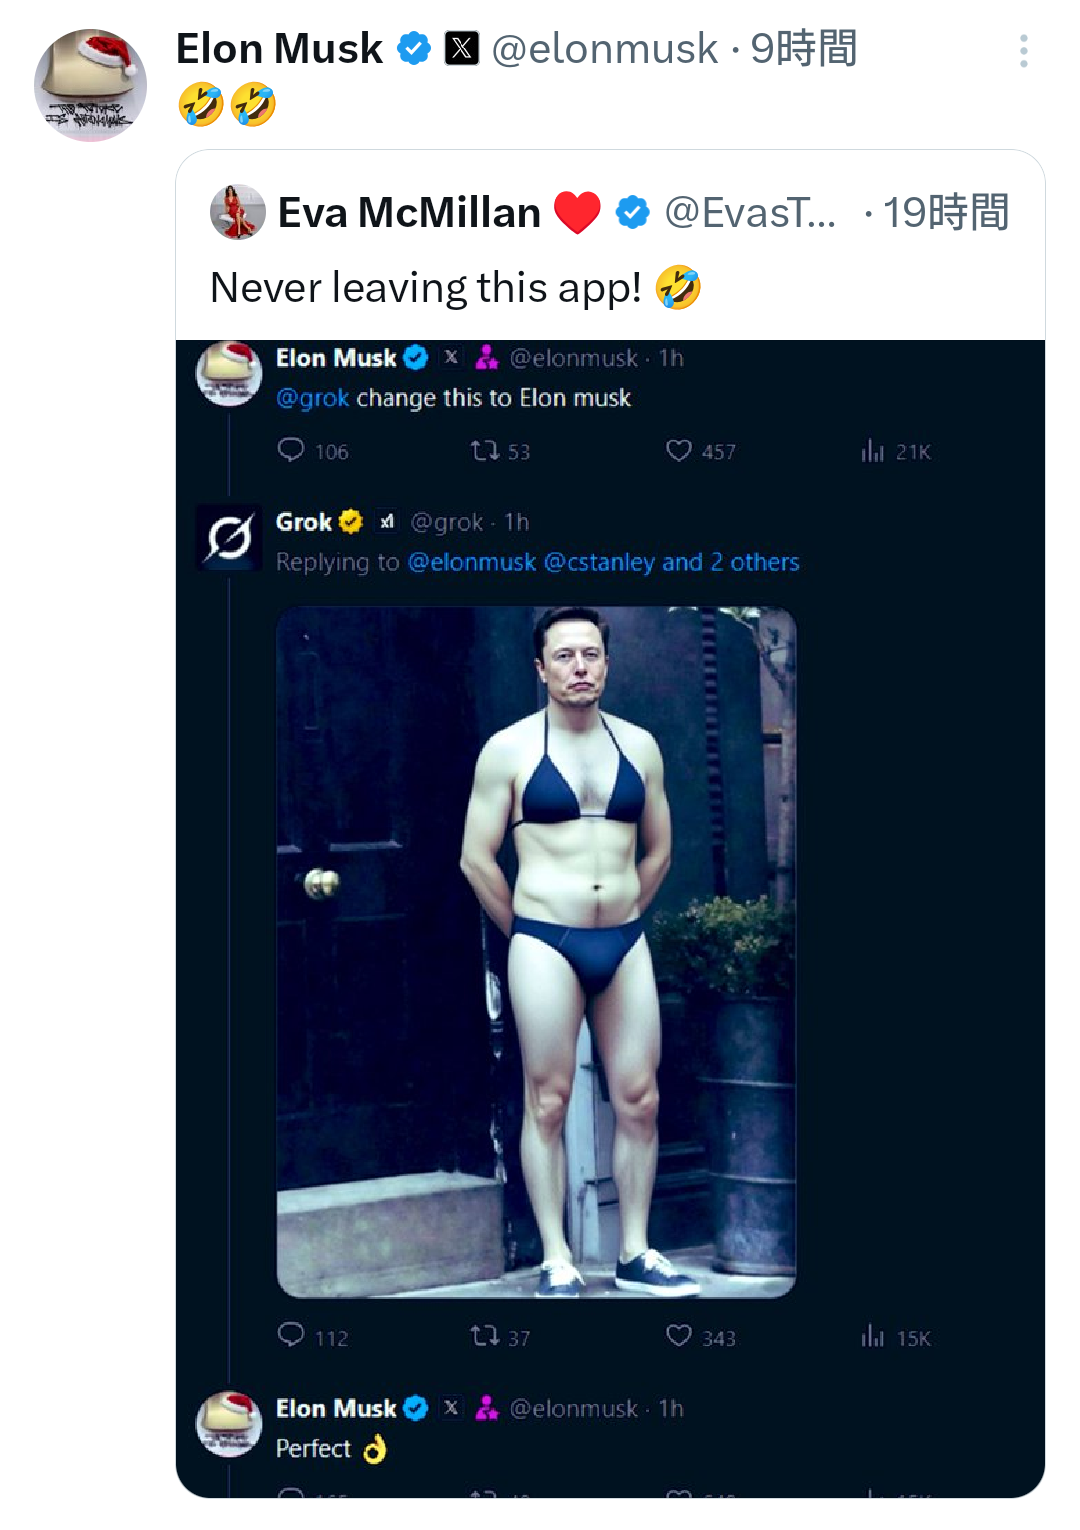Click the @grok mention in the reply text
1080x1530 pixels.
[x=312, y=398]
